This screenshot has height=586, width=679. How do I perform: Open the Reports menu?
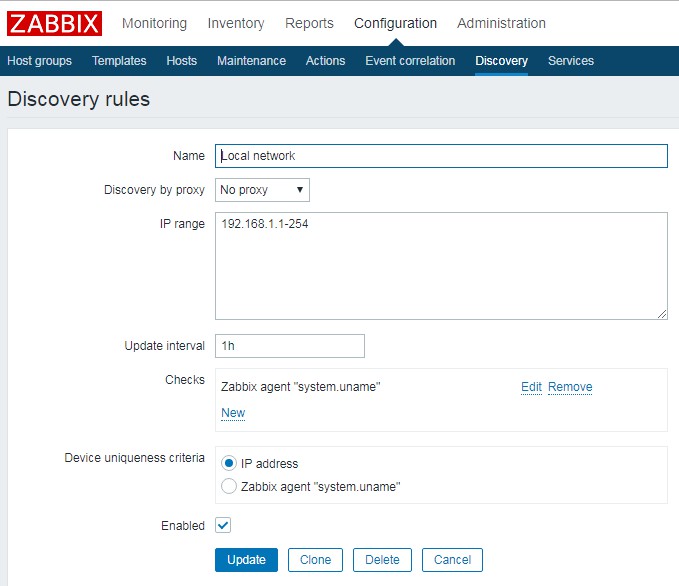309,23
